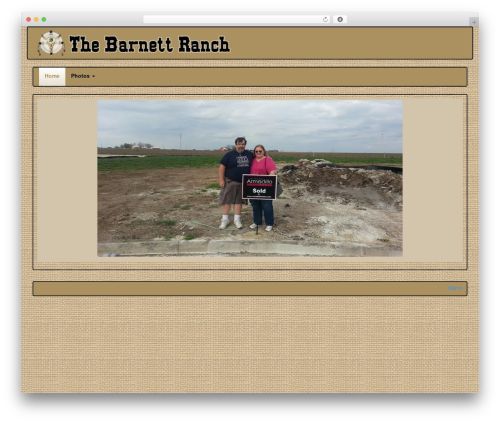The image size is (500, 423).
Task: Open the couple with Sold sign photo
Action: click(x=250, y=178)
